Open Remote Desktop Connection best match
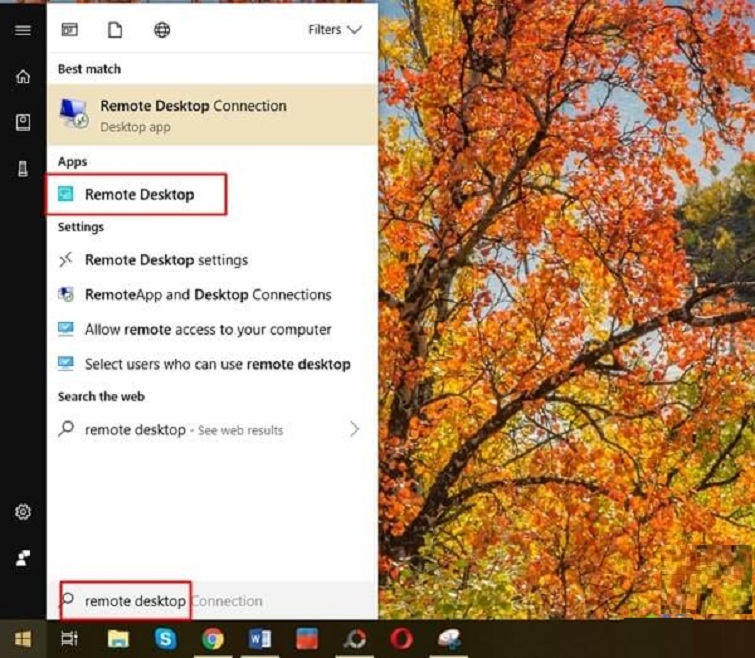755x658 pixels. (x=193, y=115)
